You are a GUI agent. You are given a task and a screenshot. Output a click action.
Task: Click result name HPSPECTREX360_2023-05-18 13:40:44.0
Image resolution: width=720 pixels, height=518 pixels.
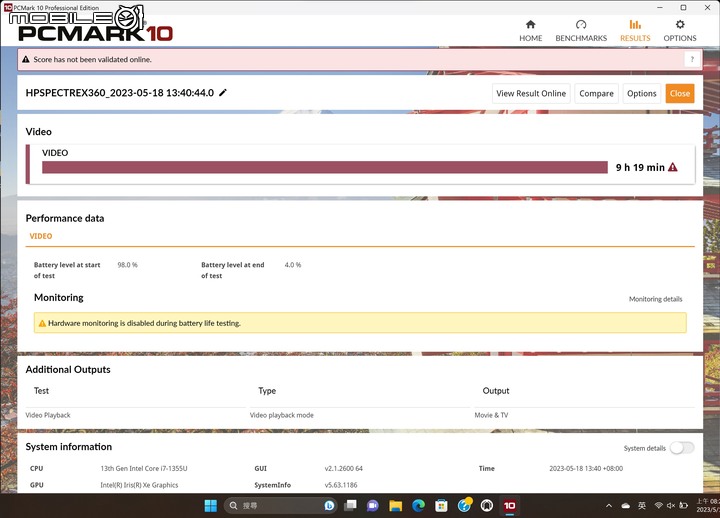[x=120, y=93]
